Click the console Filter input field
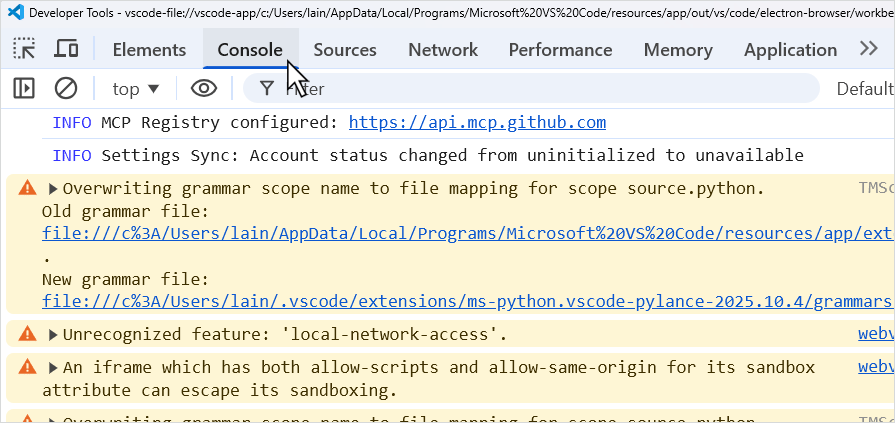This screenshot has width=895, height=423. coord(540,89)
